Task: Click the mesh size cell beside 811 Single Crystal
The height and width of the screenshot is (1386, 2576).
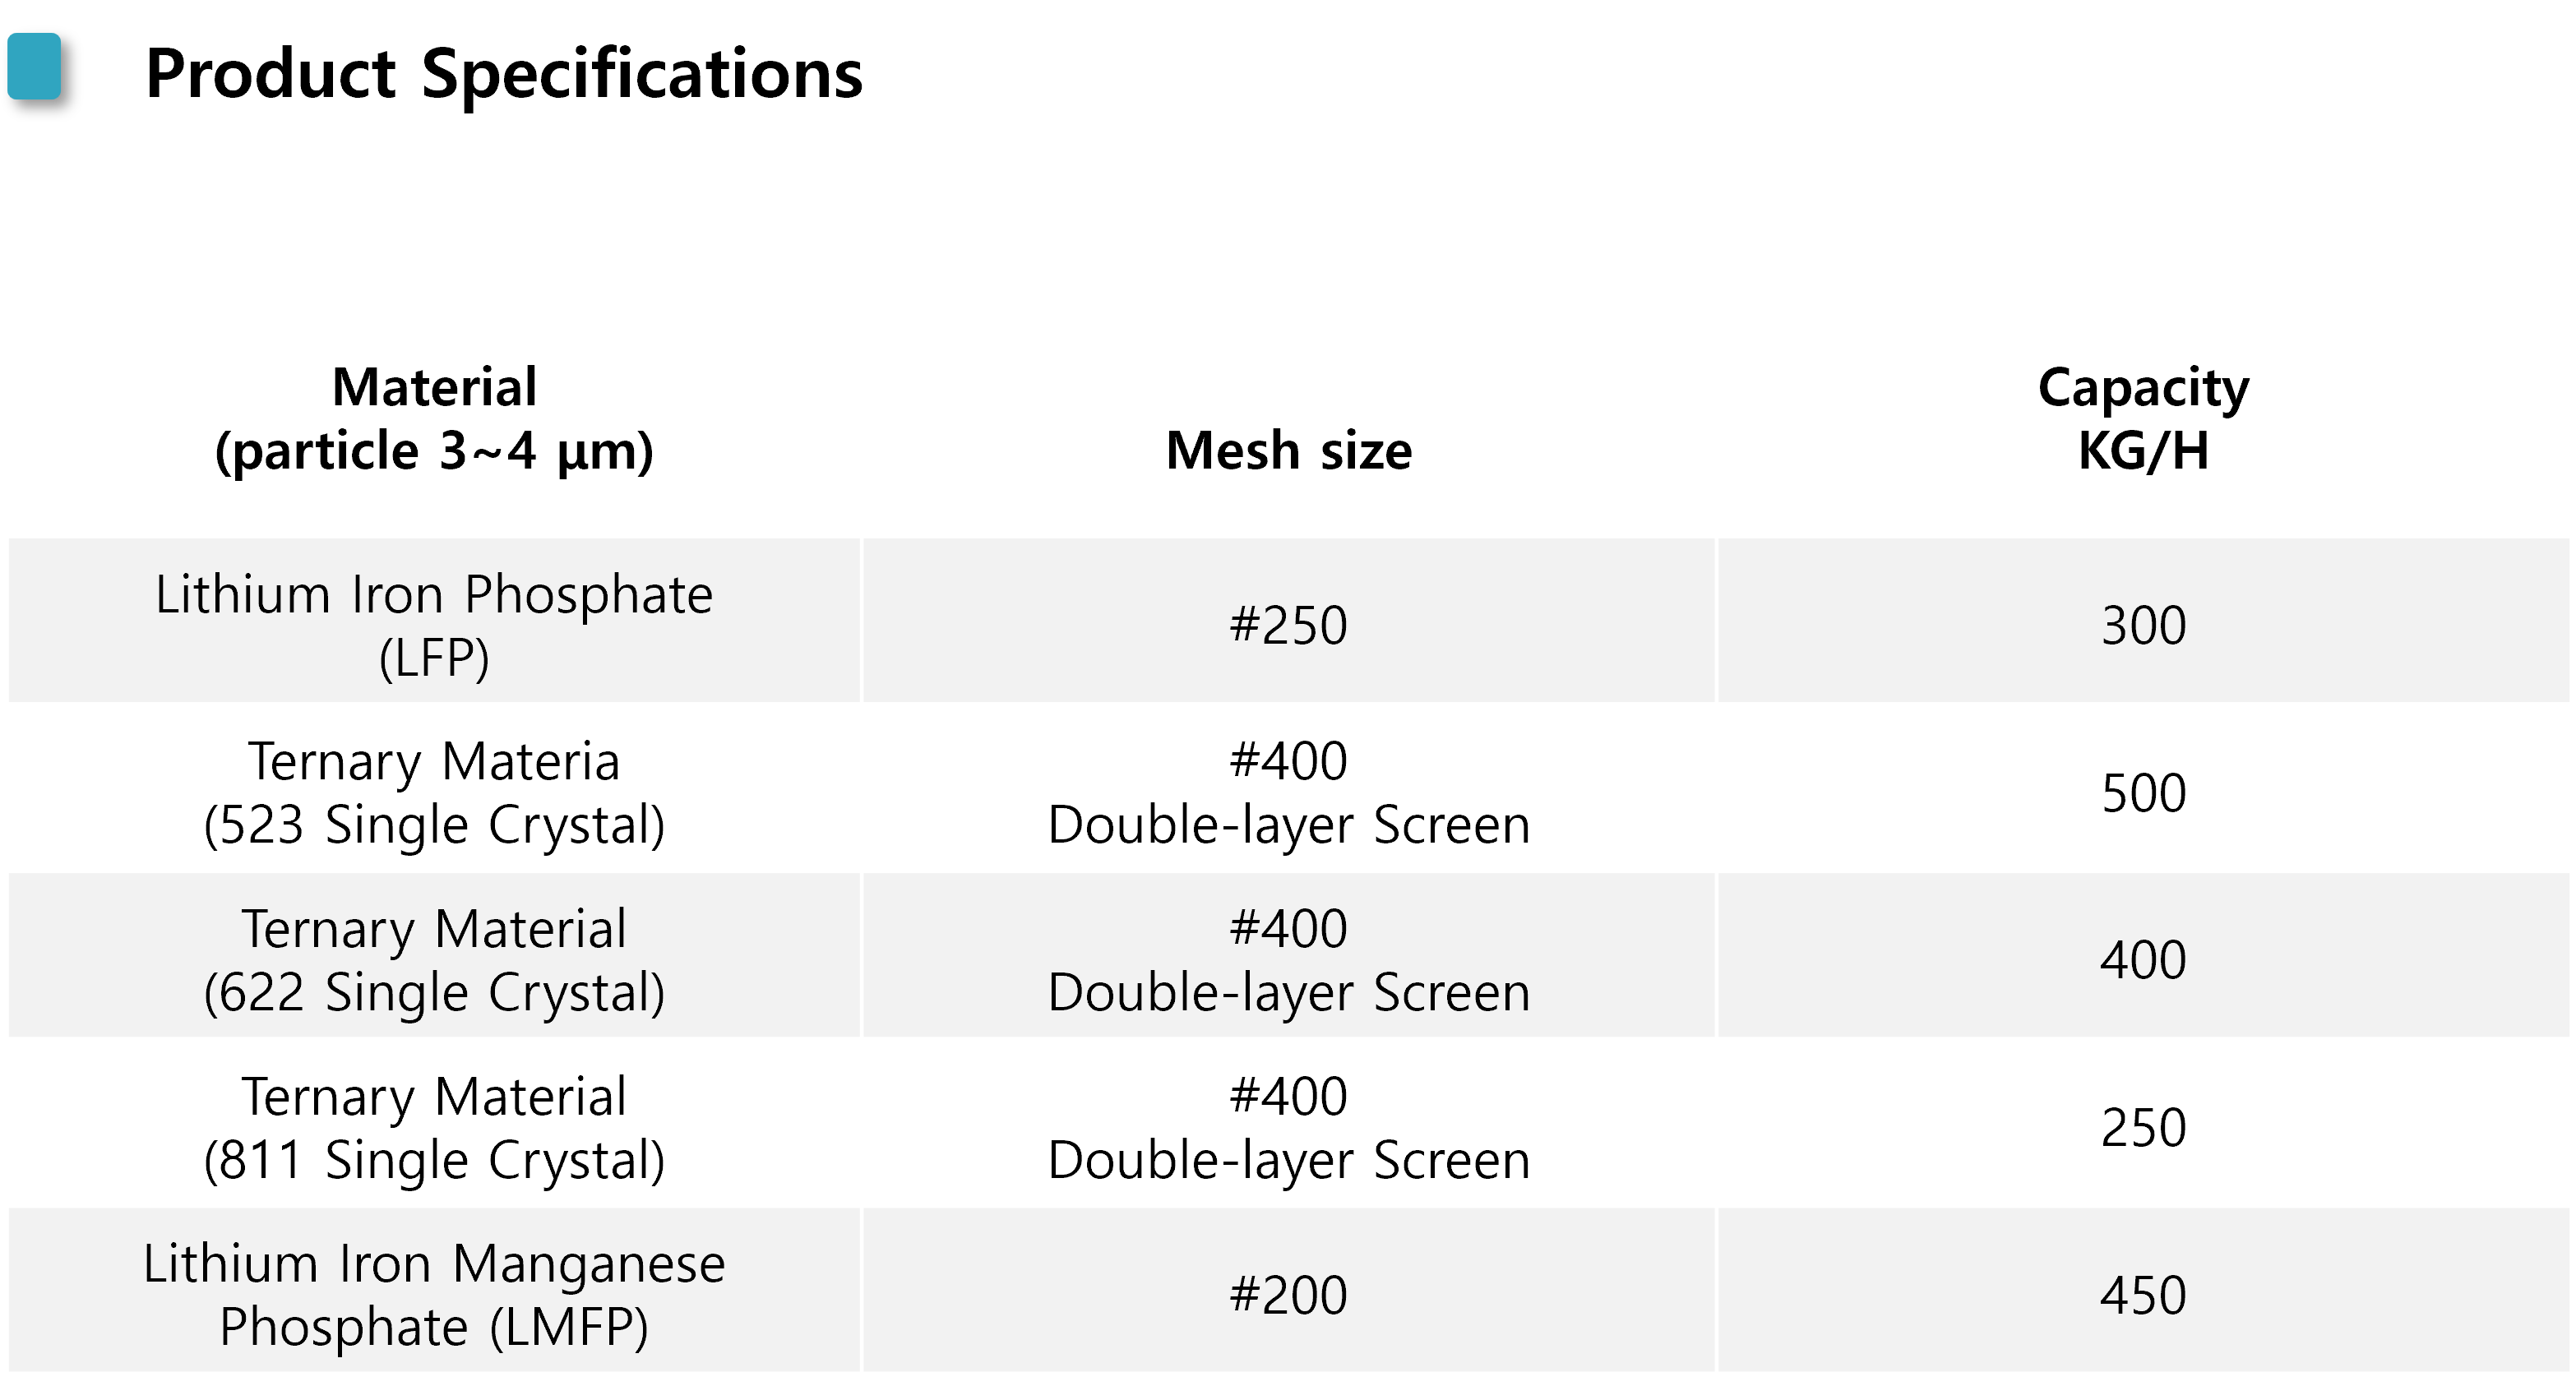Action: coord(1288,1127)
